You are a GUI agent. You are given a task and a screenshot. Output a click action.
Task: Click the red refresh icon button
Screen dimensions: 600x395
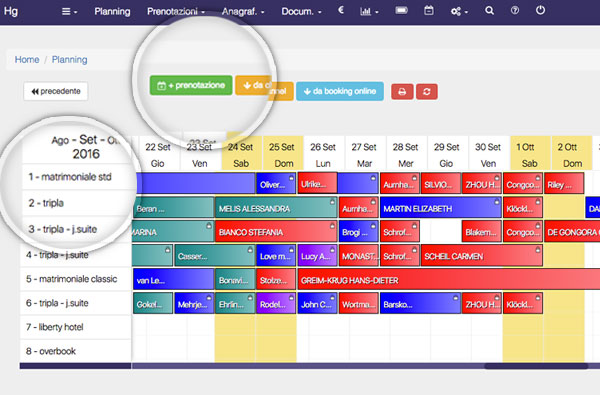coord(427,92)
